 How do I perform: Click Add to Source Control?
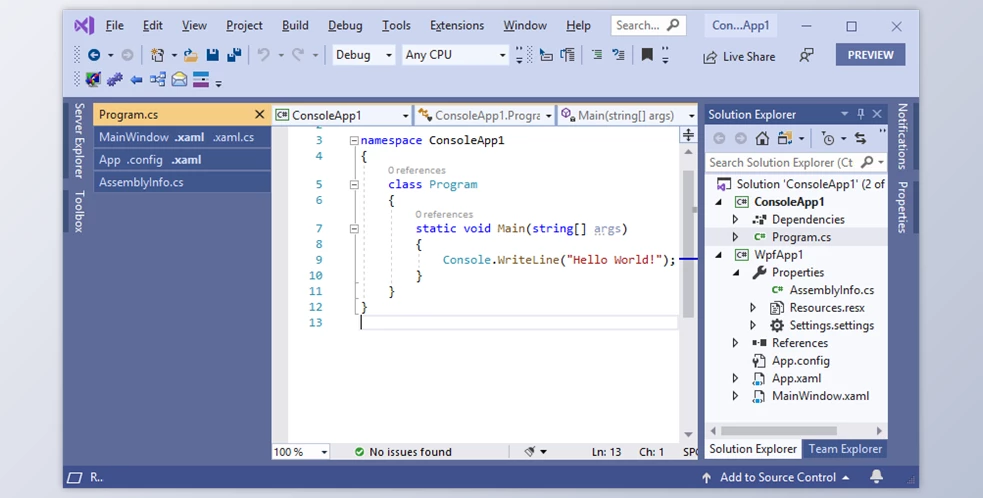pos(776,477)
